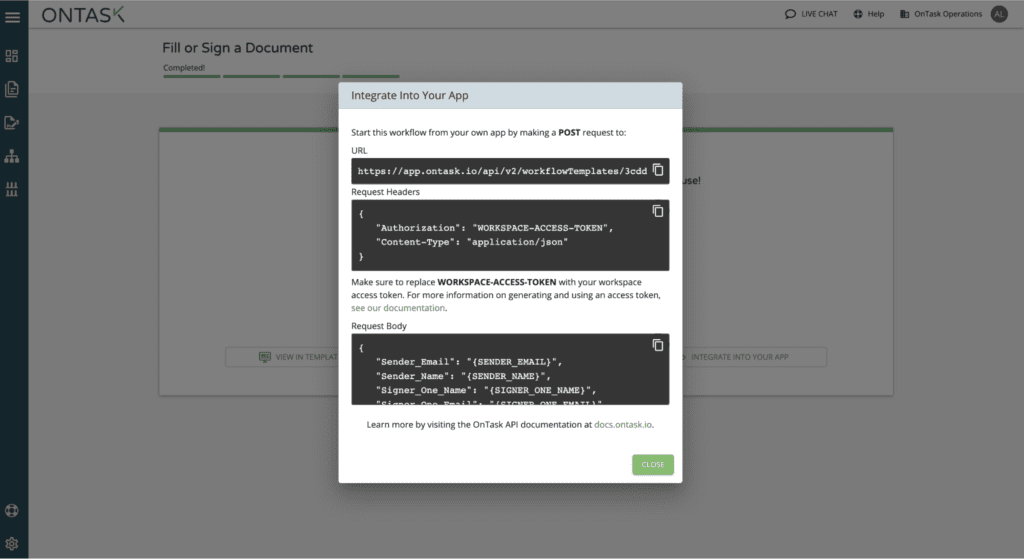Image resolution: width=1024 pixels, height=559 pixels.
Task: Click the 'Integrate Into Your App' dialog title
Action: (409, 95)
